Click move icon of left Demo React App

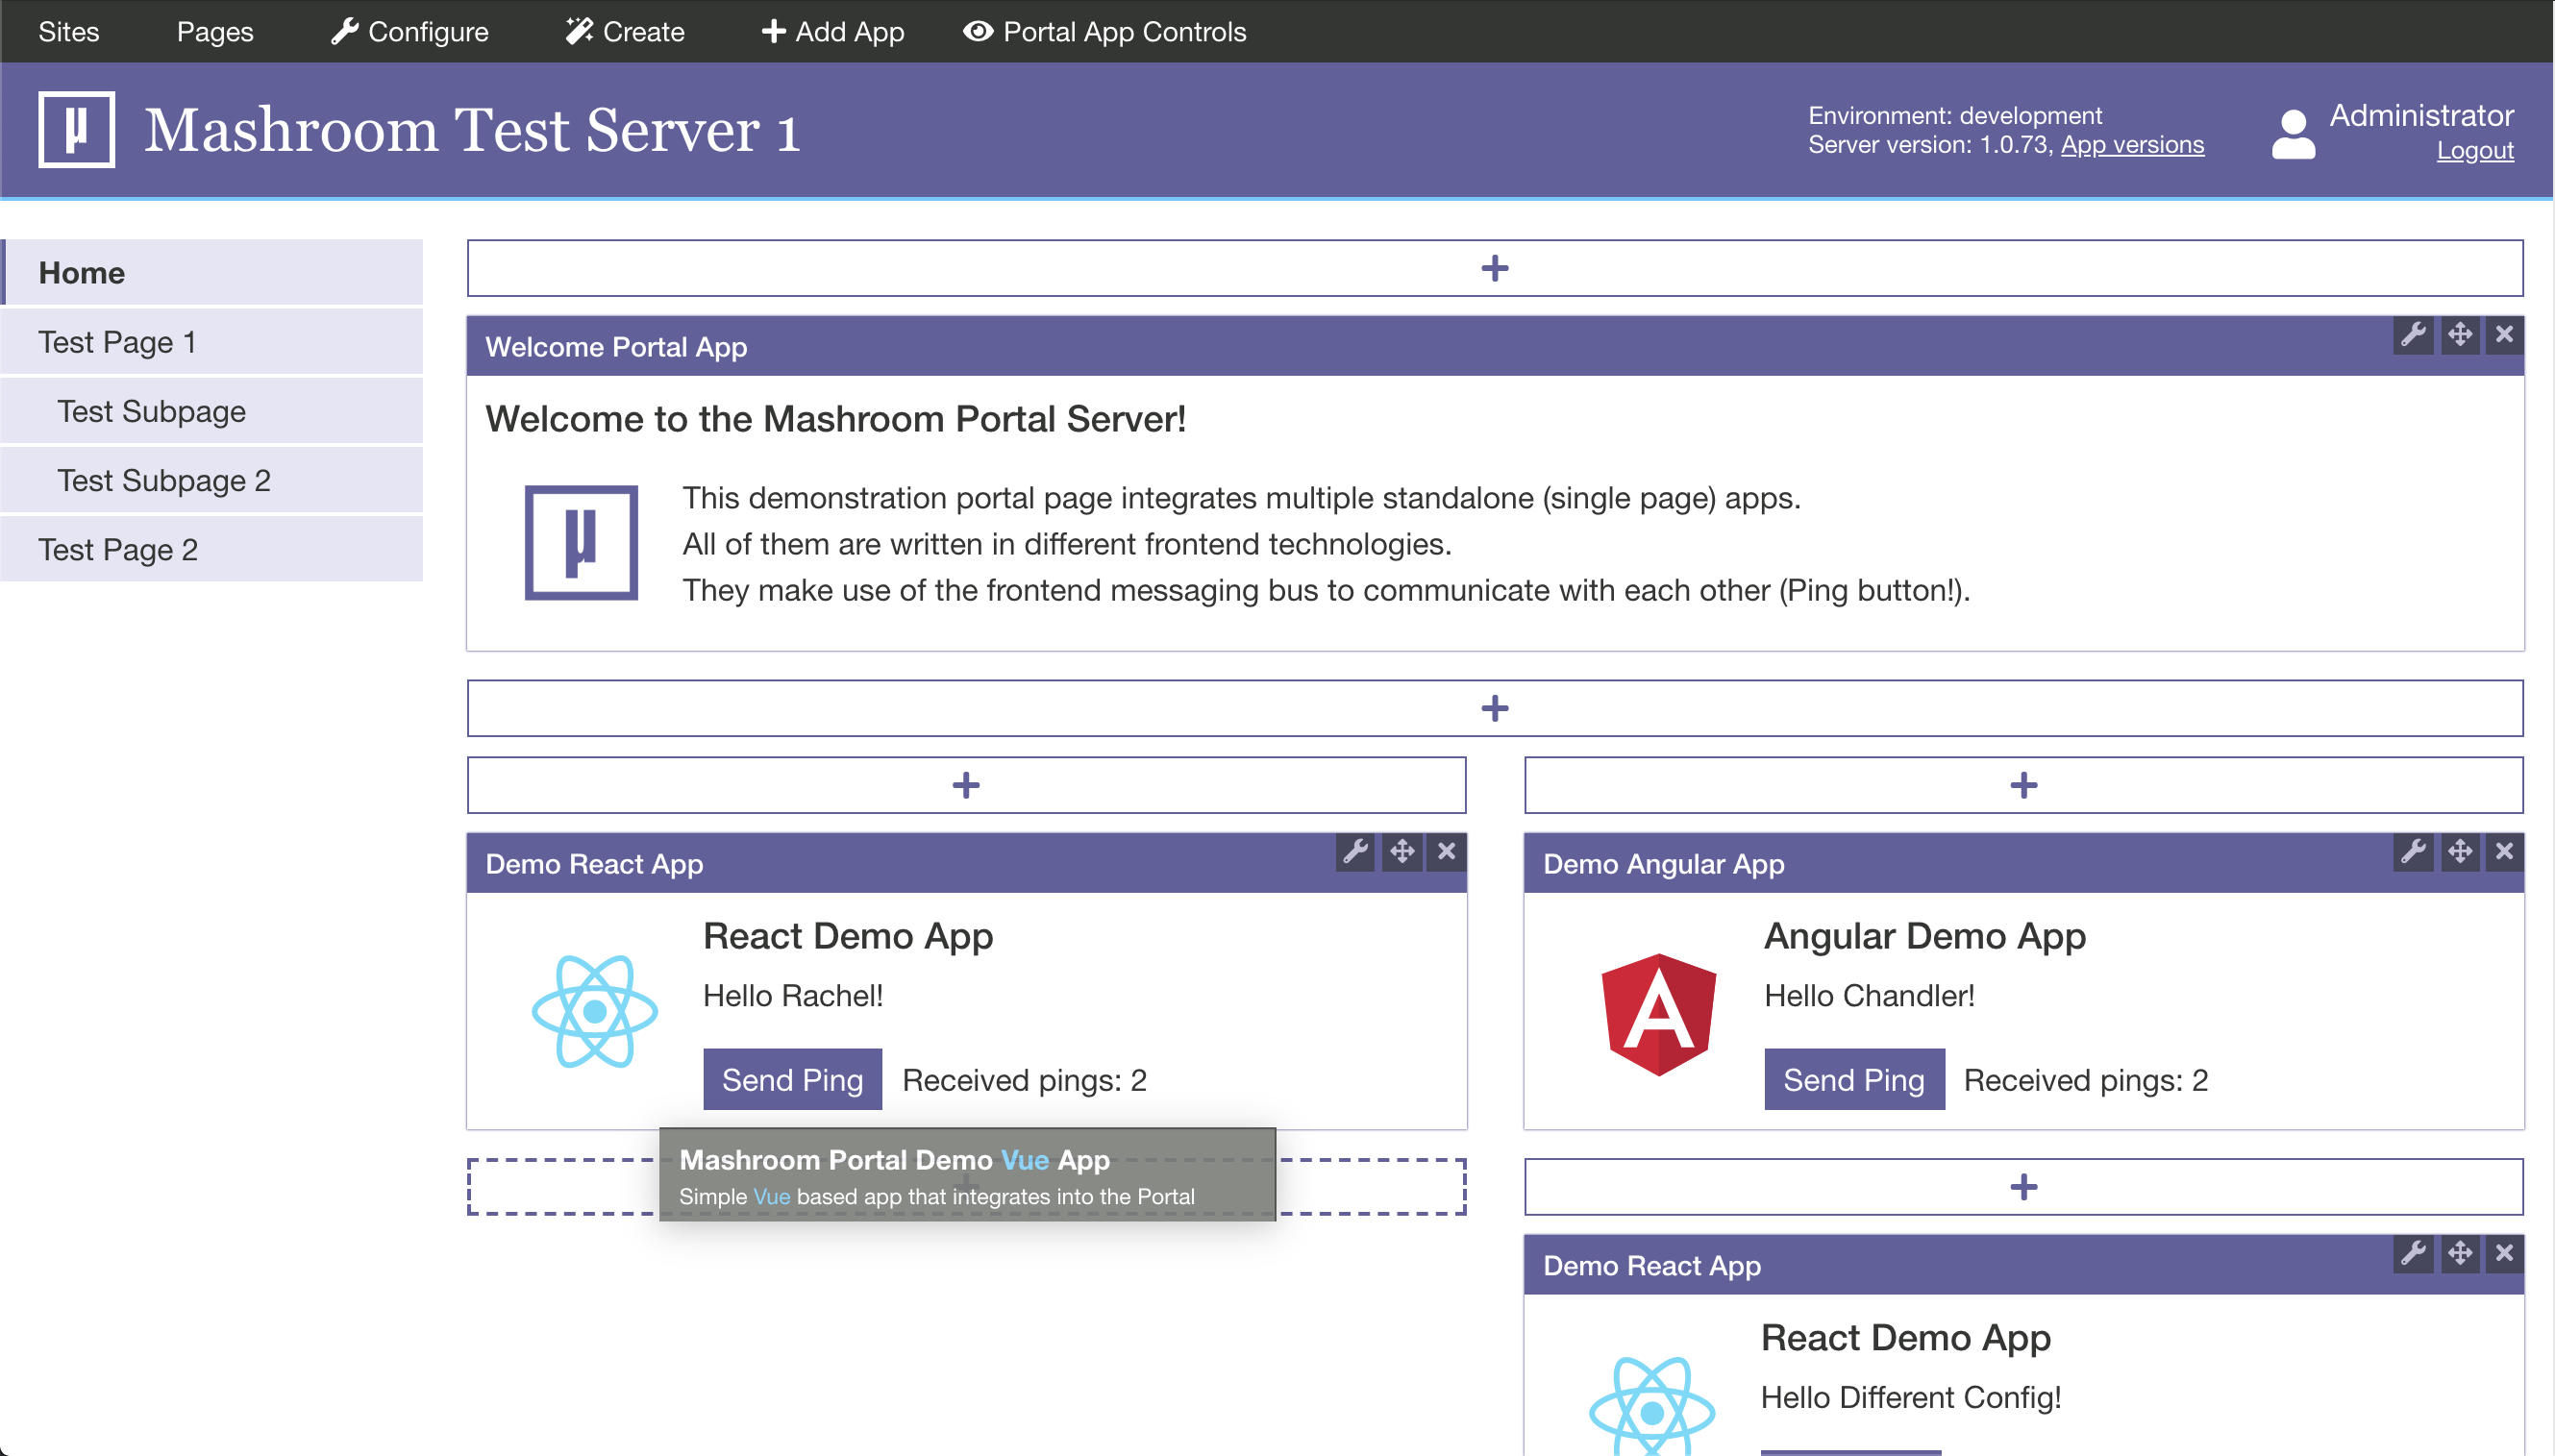click(1402, 851)
